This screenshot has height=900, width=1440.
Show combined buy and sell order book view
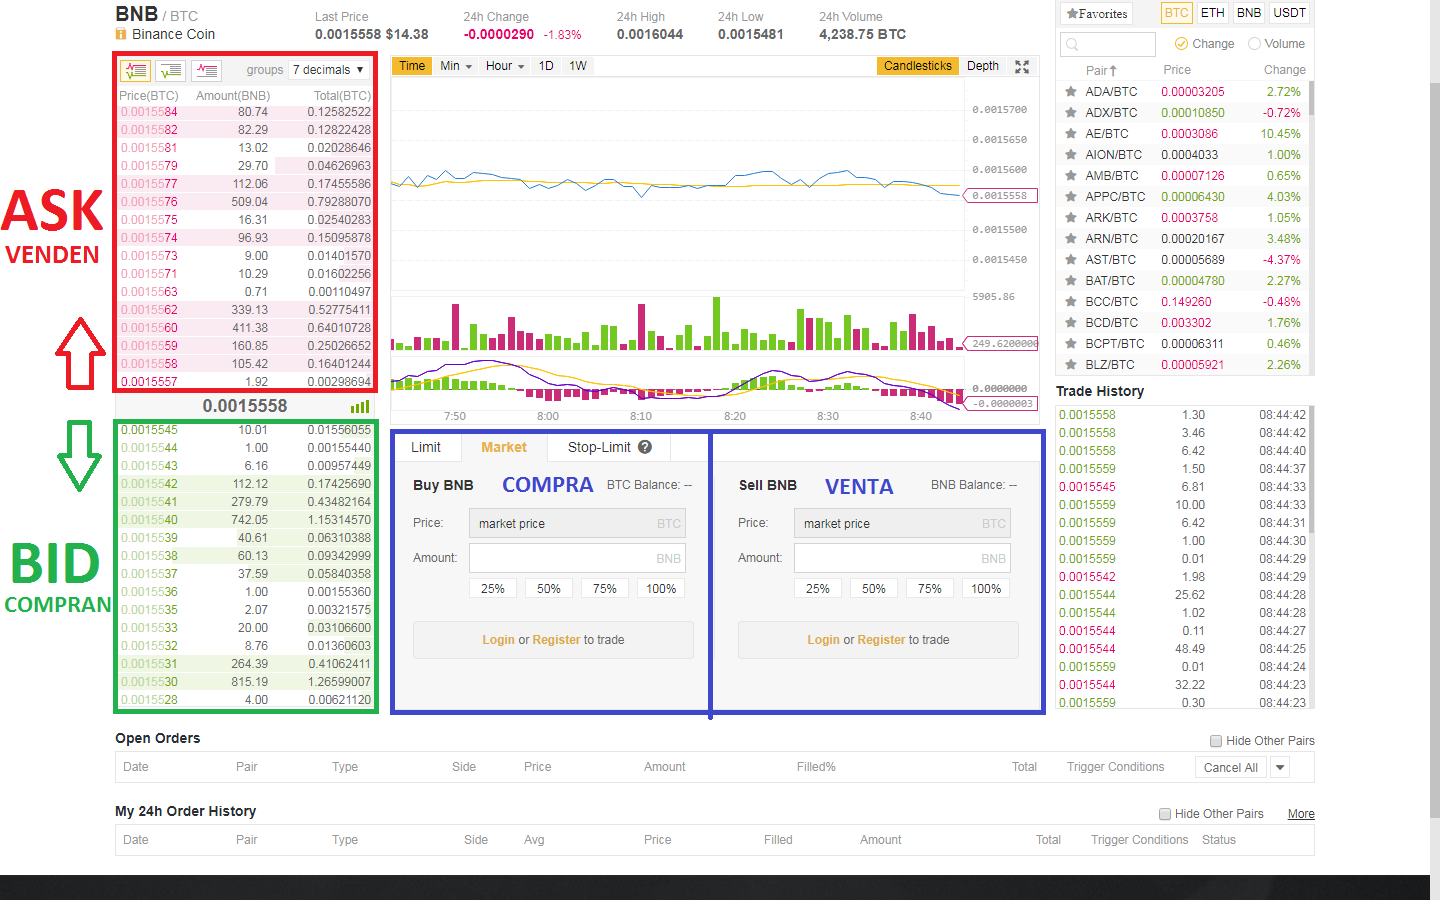(135, 70)
